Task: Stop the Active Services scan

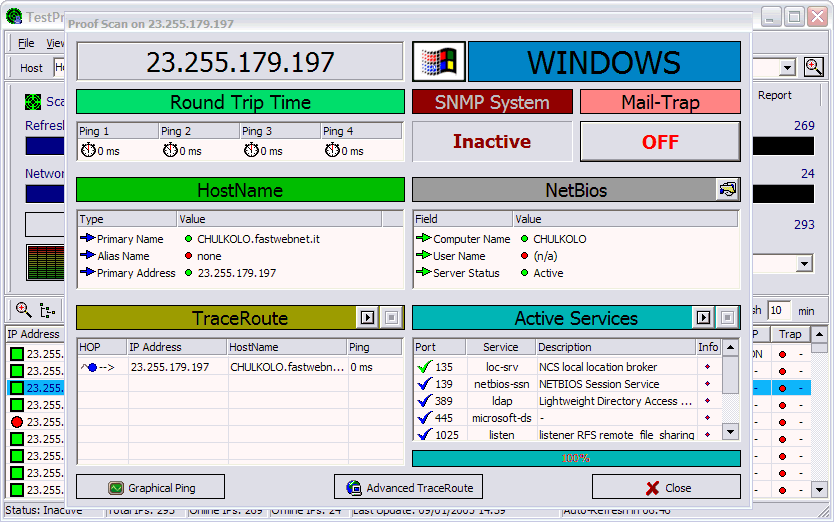Action: point(728,318)
